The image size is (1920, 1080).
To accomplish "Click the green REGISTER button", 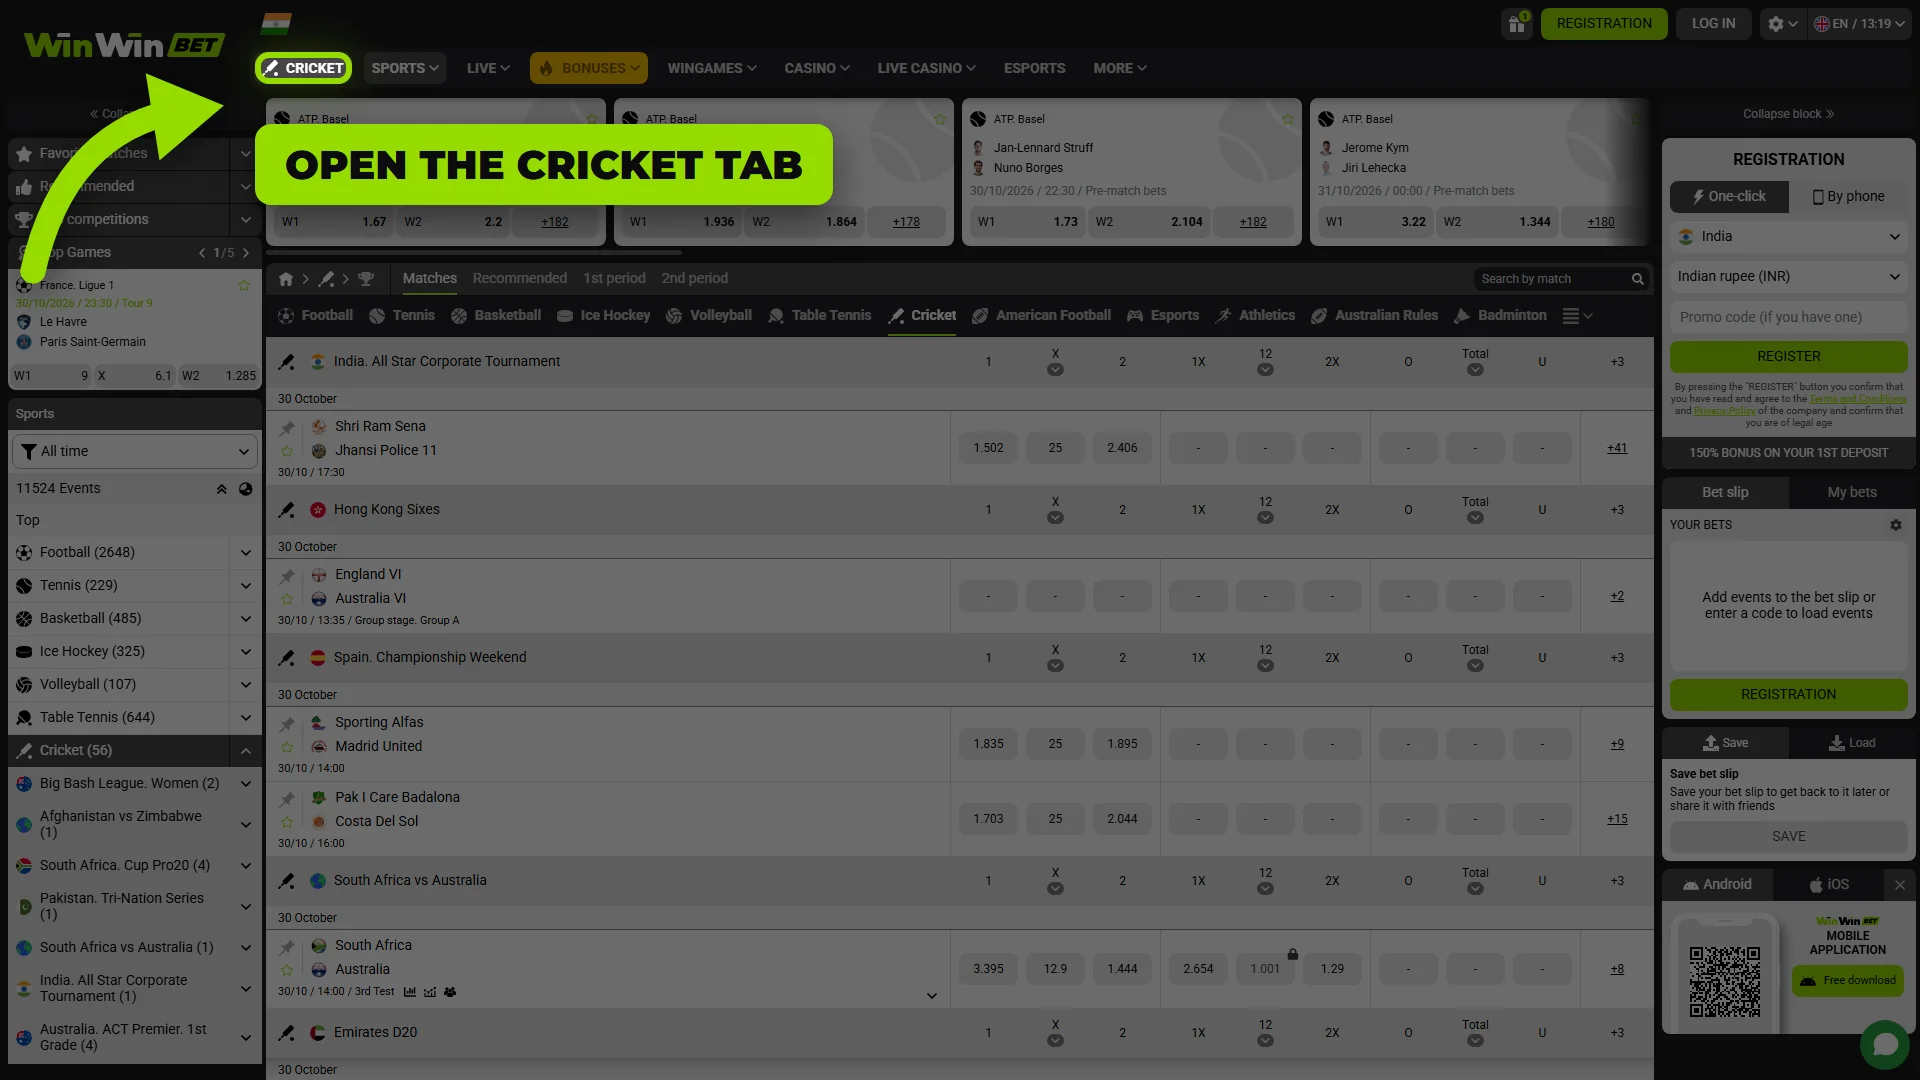I will pos(1788,357).
